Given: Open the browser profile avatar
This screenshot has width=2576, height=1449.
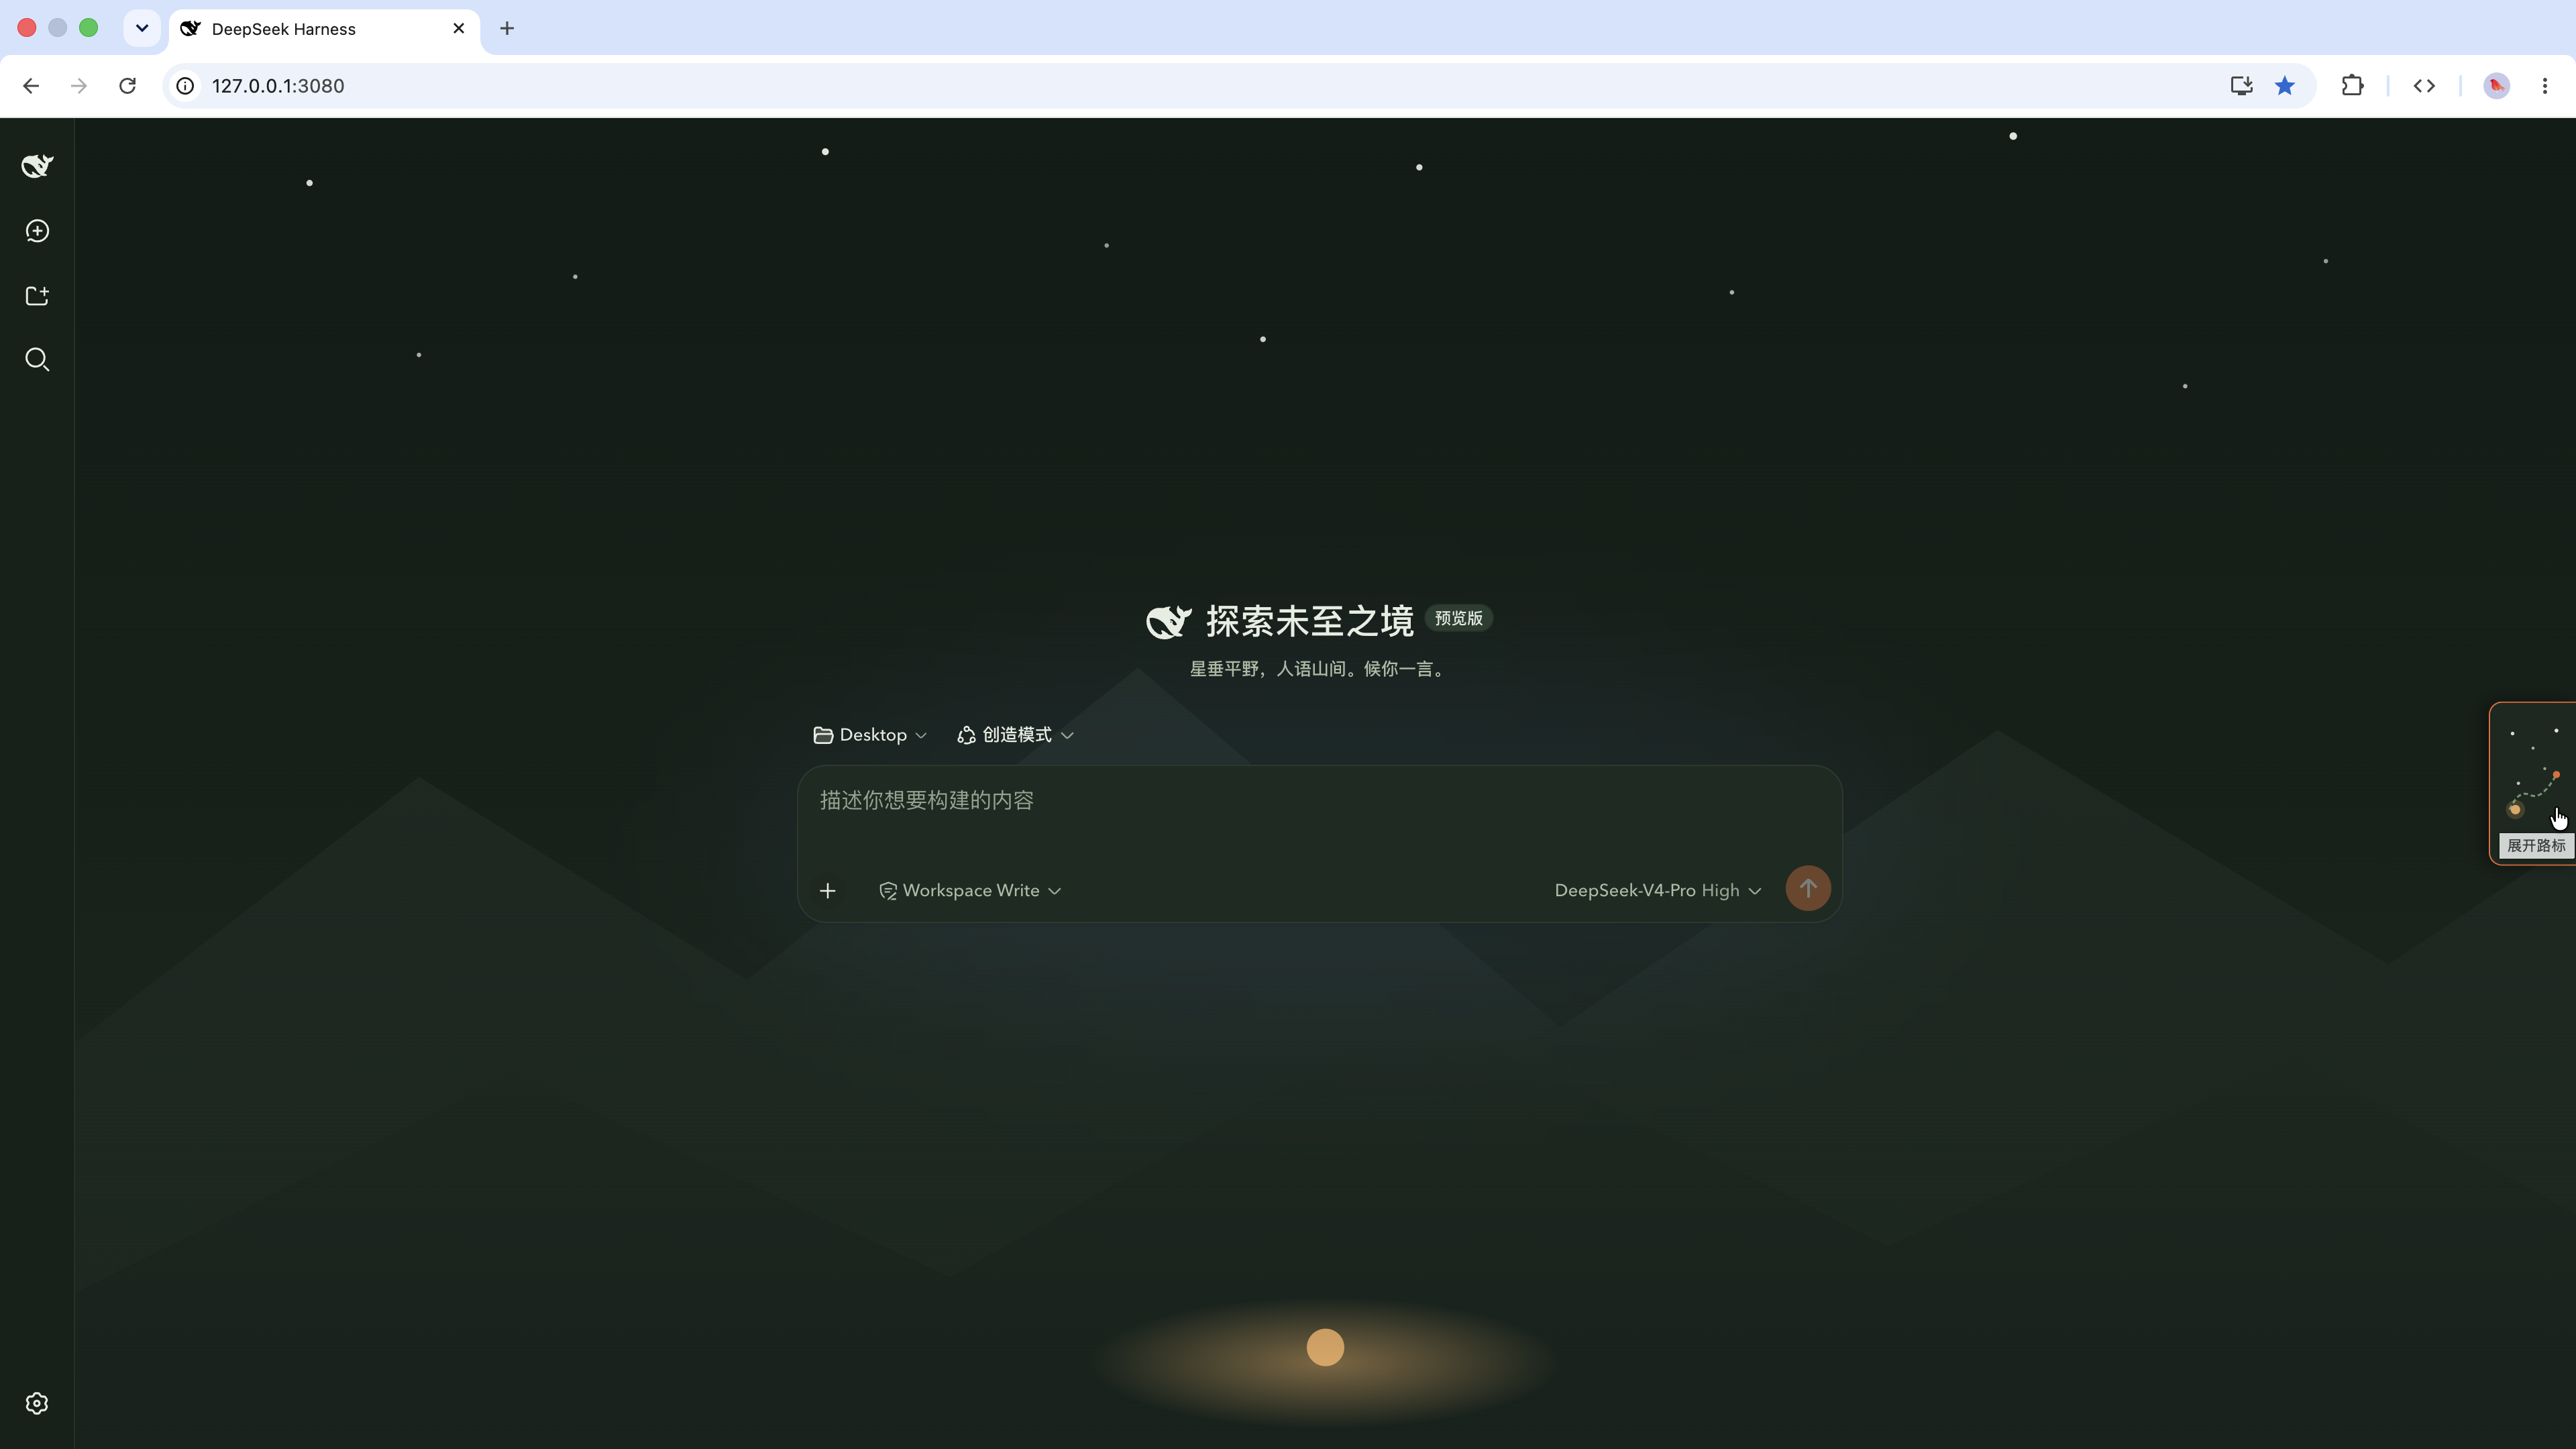Looking at the screenshot, I should (x=2497, y=86).
